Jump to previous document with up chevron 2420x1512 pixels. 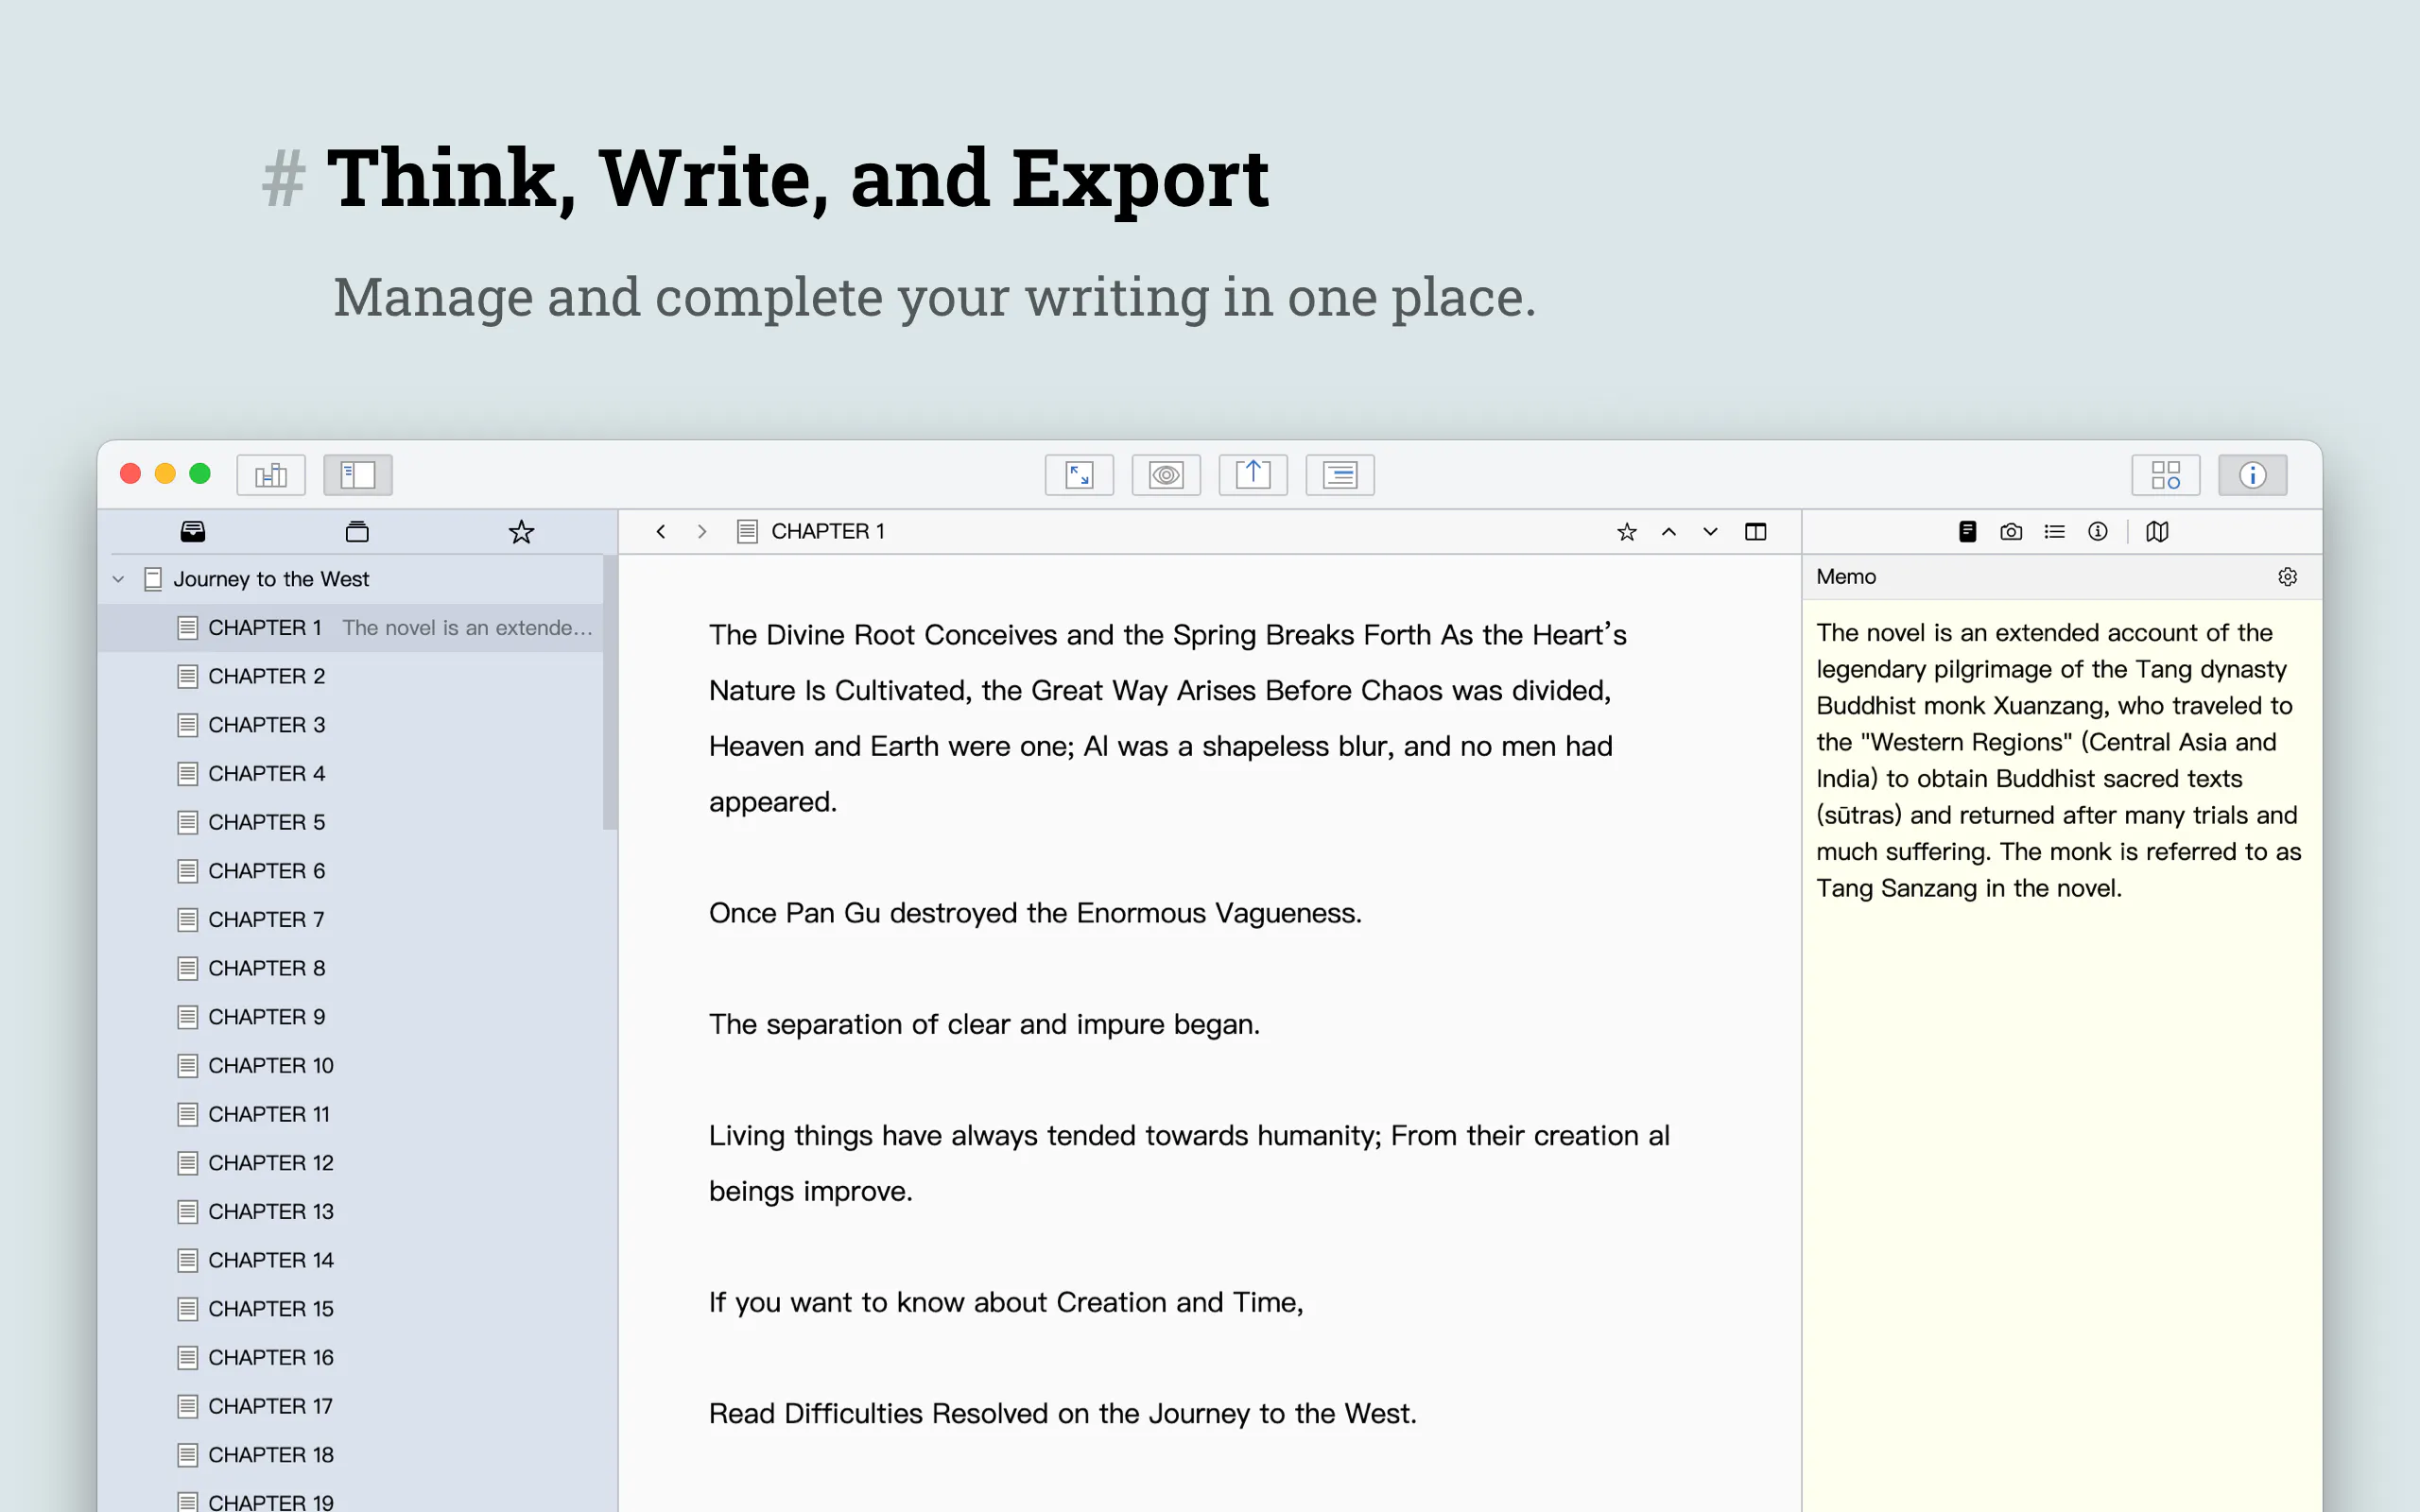(x=1669, y=532)
